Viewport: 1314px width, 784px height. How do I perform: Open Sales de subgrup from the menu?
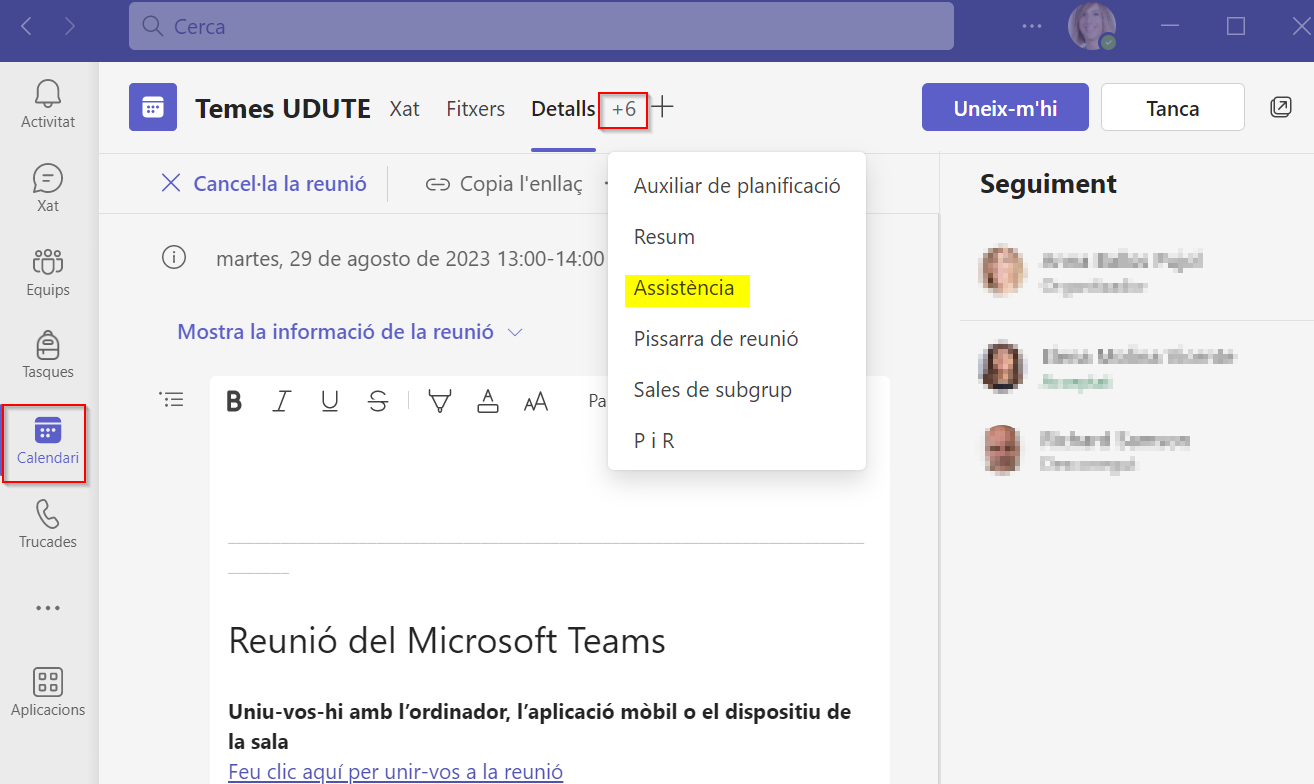pyautogui.click(x=737, y=390)
